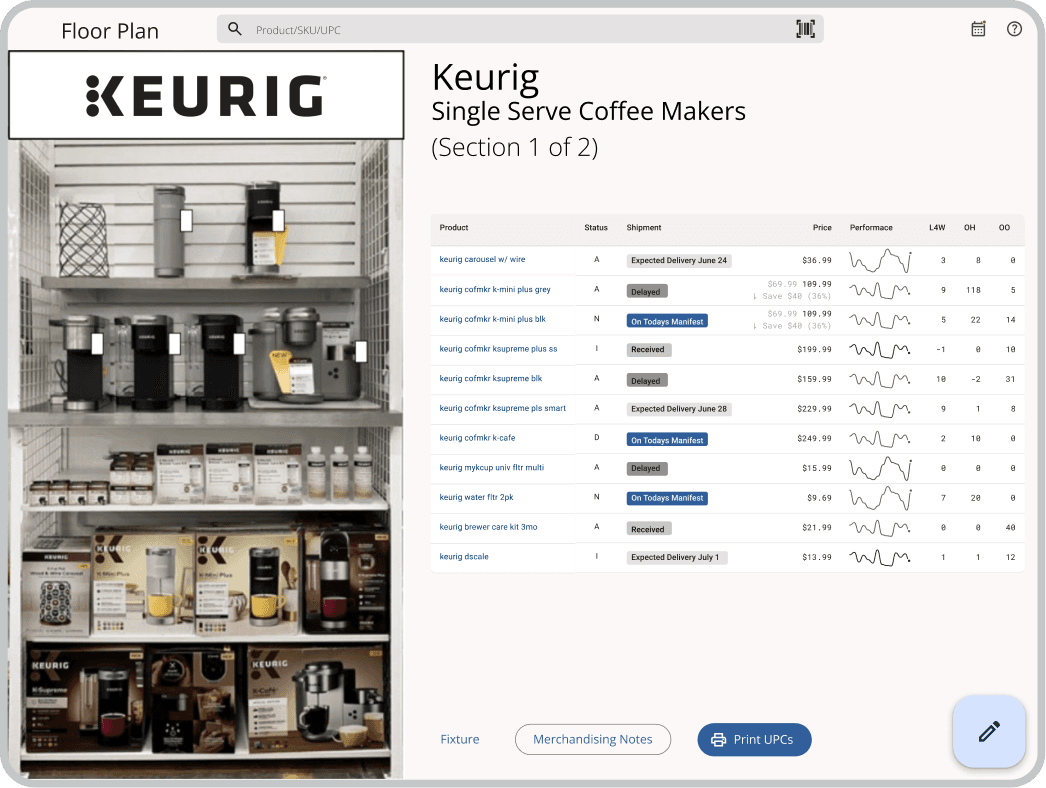Click the Product/SKU/UPC search field
The height and width of the screenshot is (788, 1046).
click(x=400, y=29)
